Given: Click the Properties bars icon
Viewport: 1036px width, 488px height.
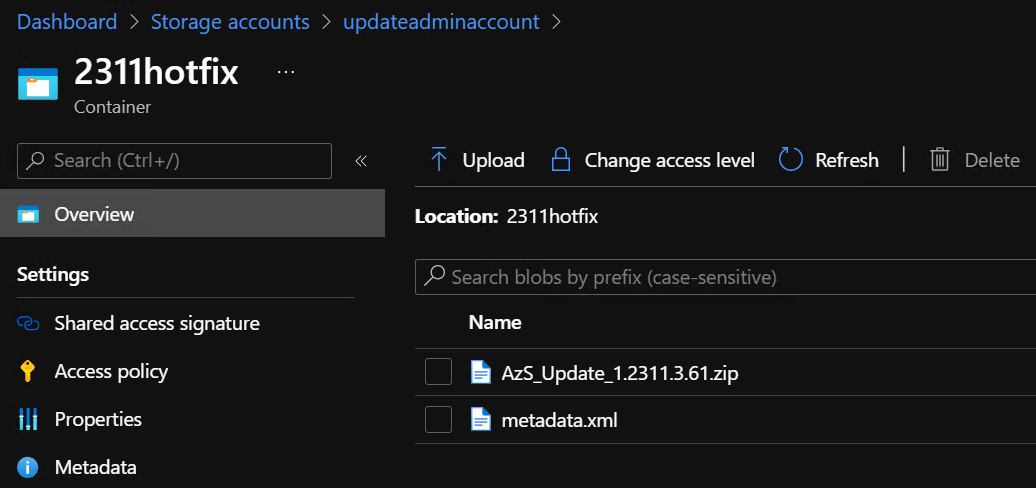Looking at the screenshot, I should coord(28,420).
